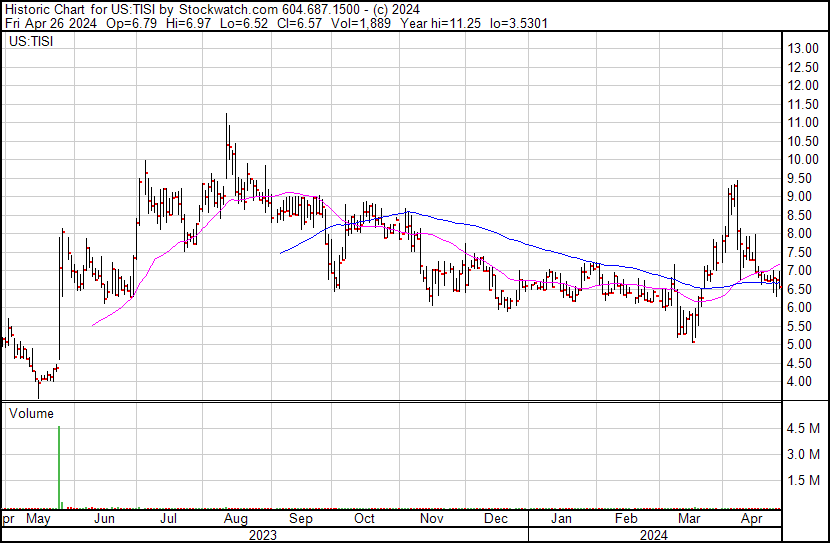
Task: Click the 10.00 price axis label
Action: [x=803, y=159]
